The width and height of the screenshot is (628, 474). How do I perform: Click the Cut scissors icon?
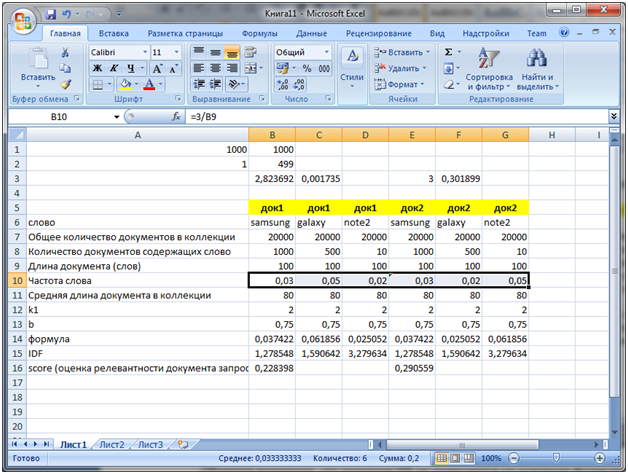pyautogui.click(x=65, y=52)
